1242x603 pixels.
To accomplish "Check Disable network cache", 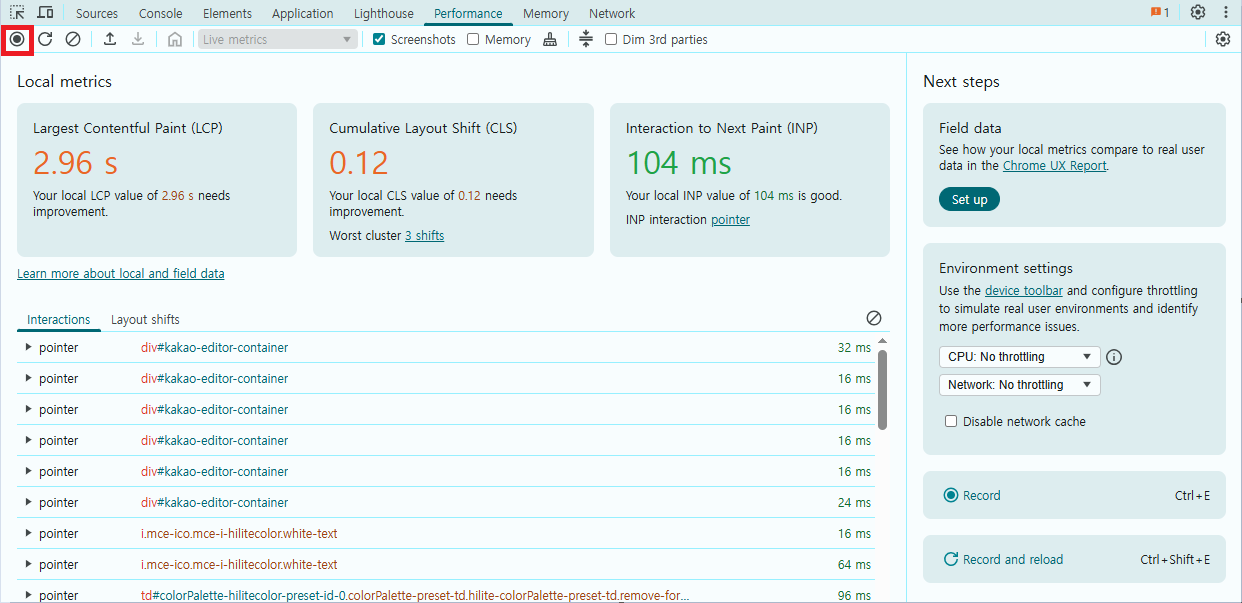I will click(951, 421).
